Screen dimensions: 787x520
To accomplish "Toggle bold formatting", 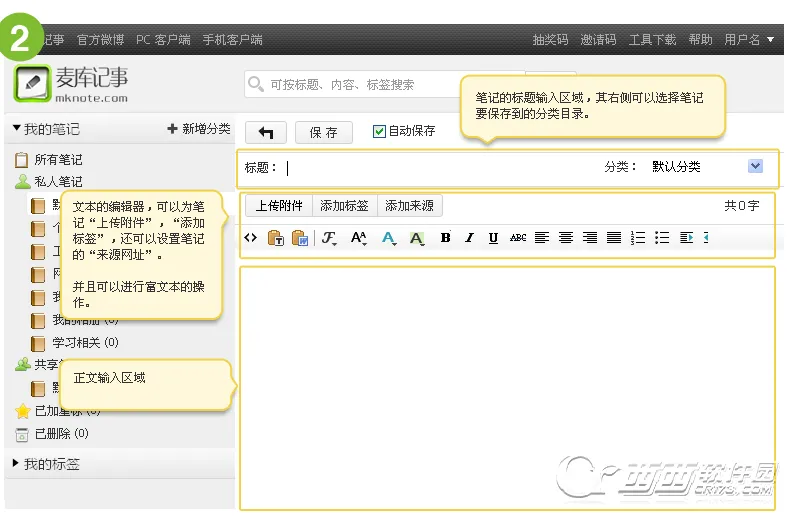I will pos(445,237).
